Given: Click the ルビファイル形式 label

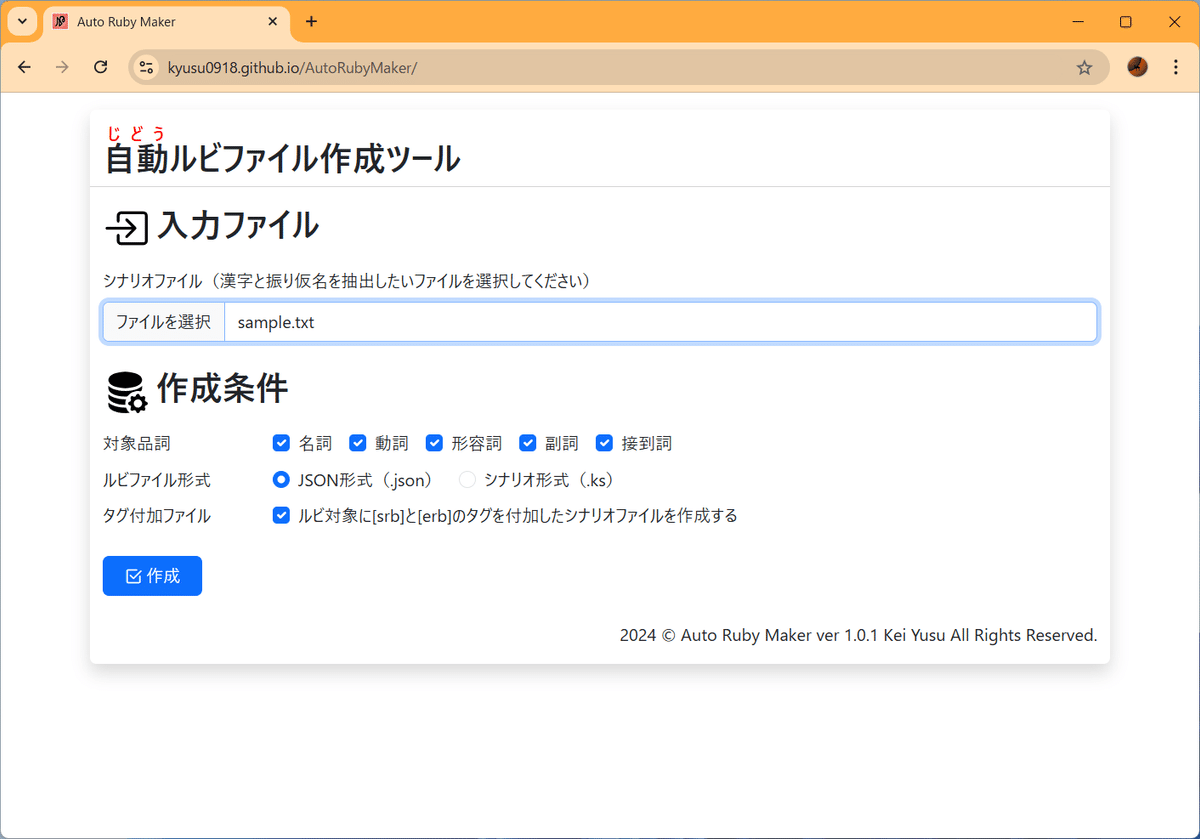Looking at the screenshot, I should 157,480.
